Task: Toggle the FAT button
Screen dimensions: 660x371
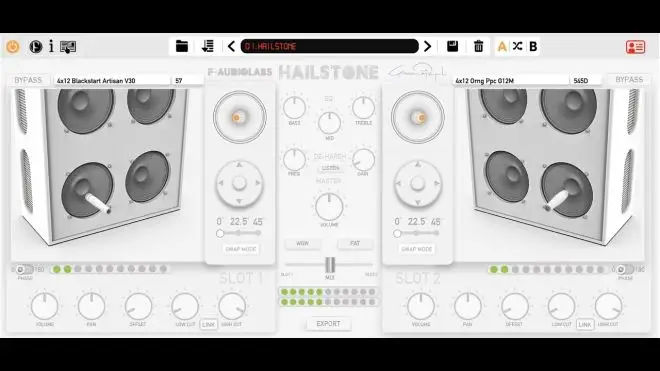Action: click(355, 243)
